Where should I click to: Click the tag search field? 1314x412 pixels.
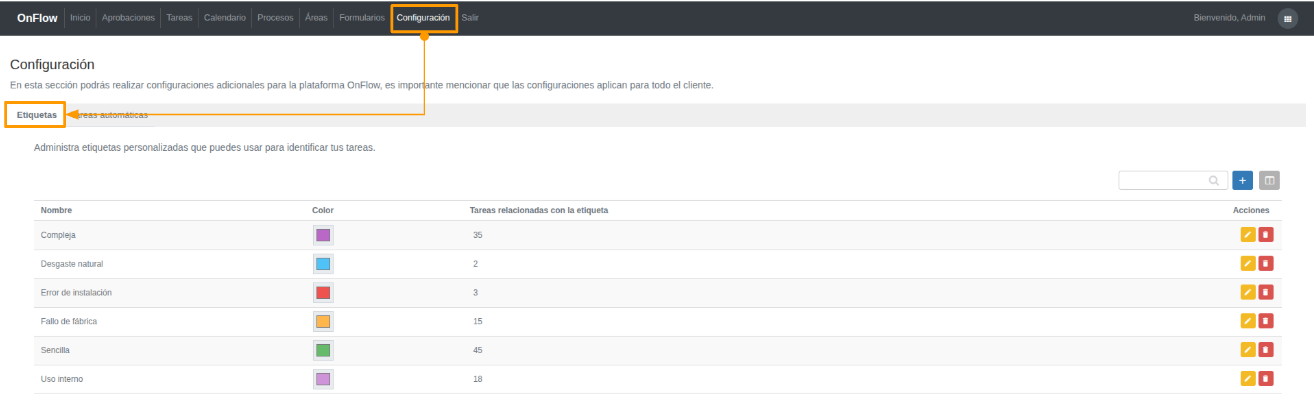point(1173,181)
